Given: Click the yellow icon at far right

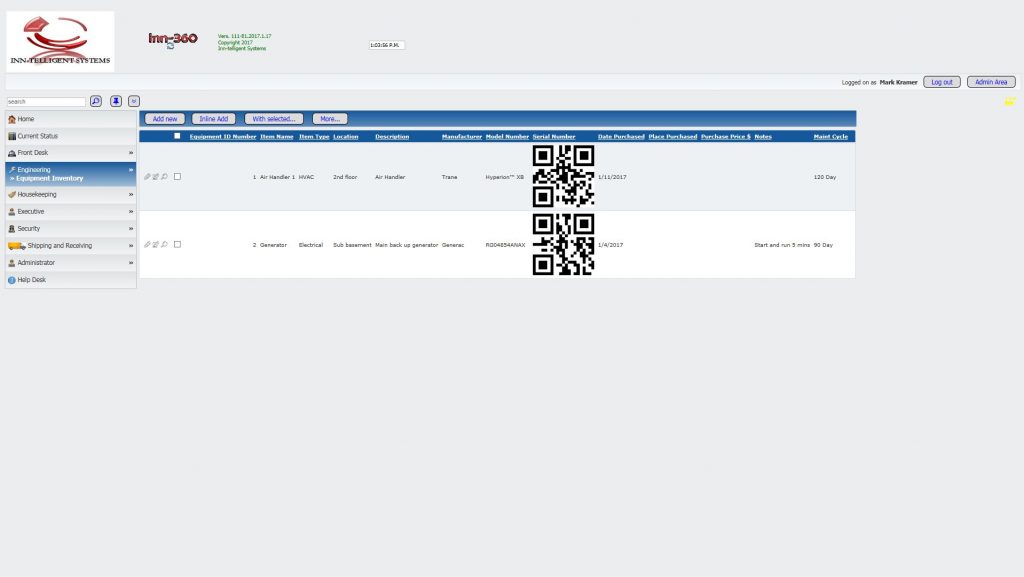Looking at the screenshot, I should pos(1010,101).
